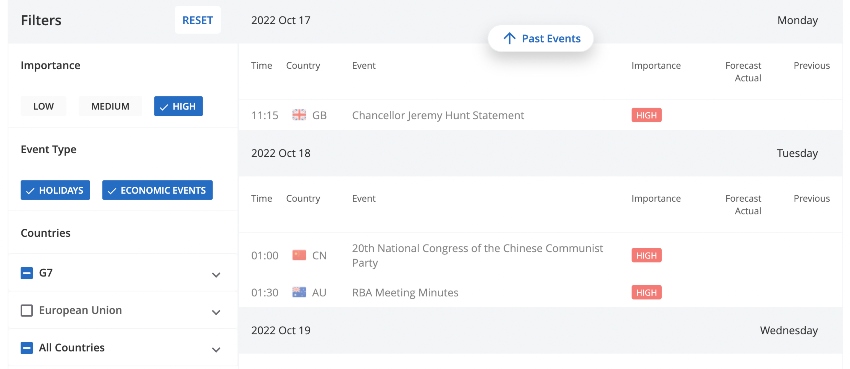Click the China flag icon
The height and width of the screenshot is (369, 850).
coord(299,255)
